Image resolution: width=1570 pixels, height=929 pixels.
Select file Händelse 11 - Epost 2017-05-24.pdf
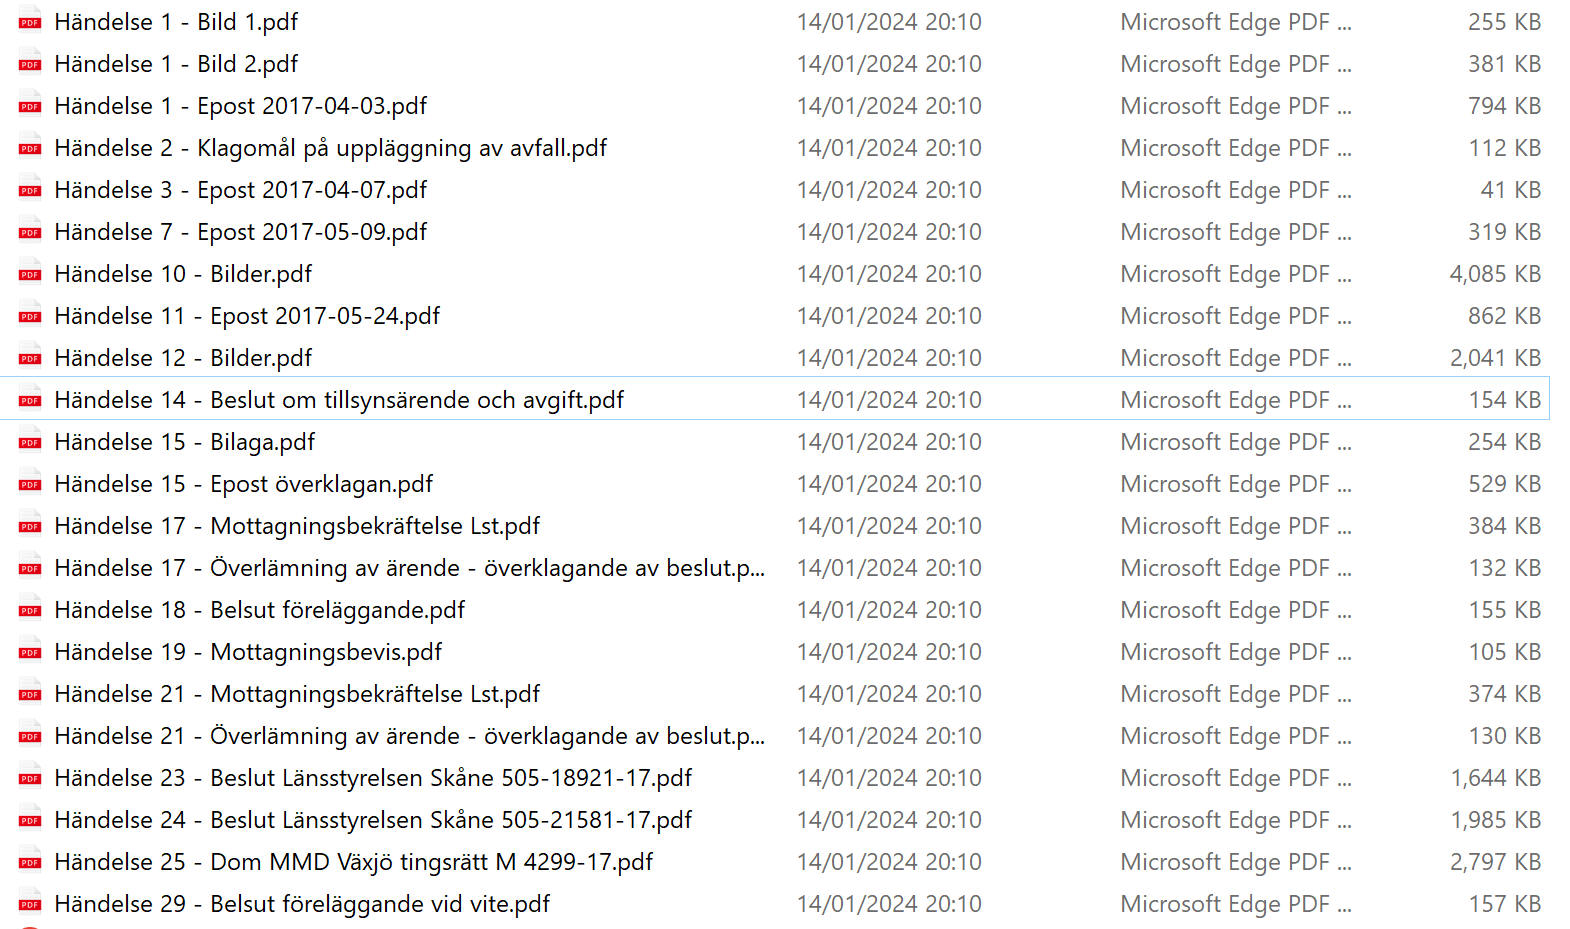pos(247,316)
